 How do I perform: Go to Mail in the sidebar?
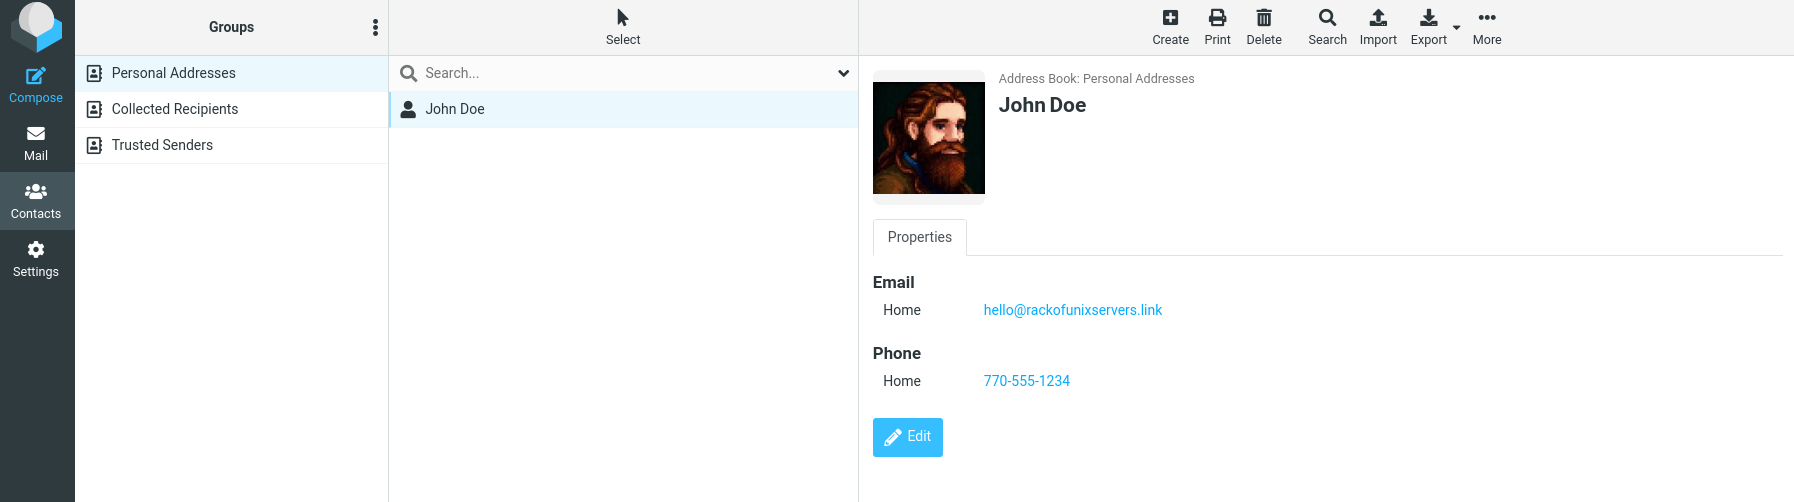point(36,143)
